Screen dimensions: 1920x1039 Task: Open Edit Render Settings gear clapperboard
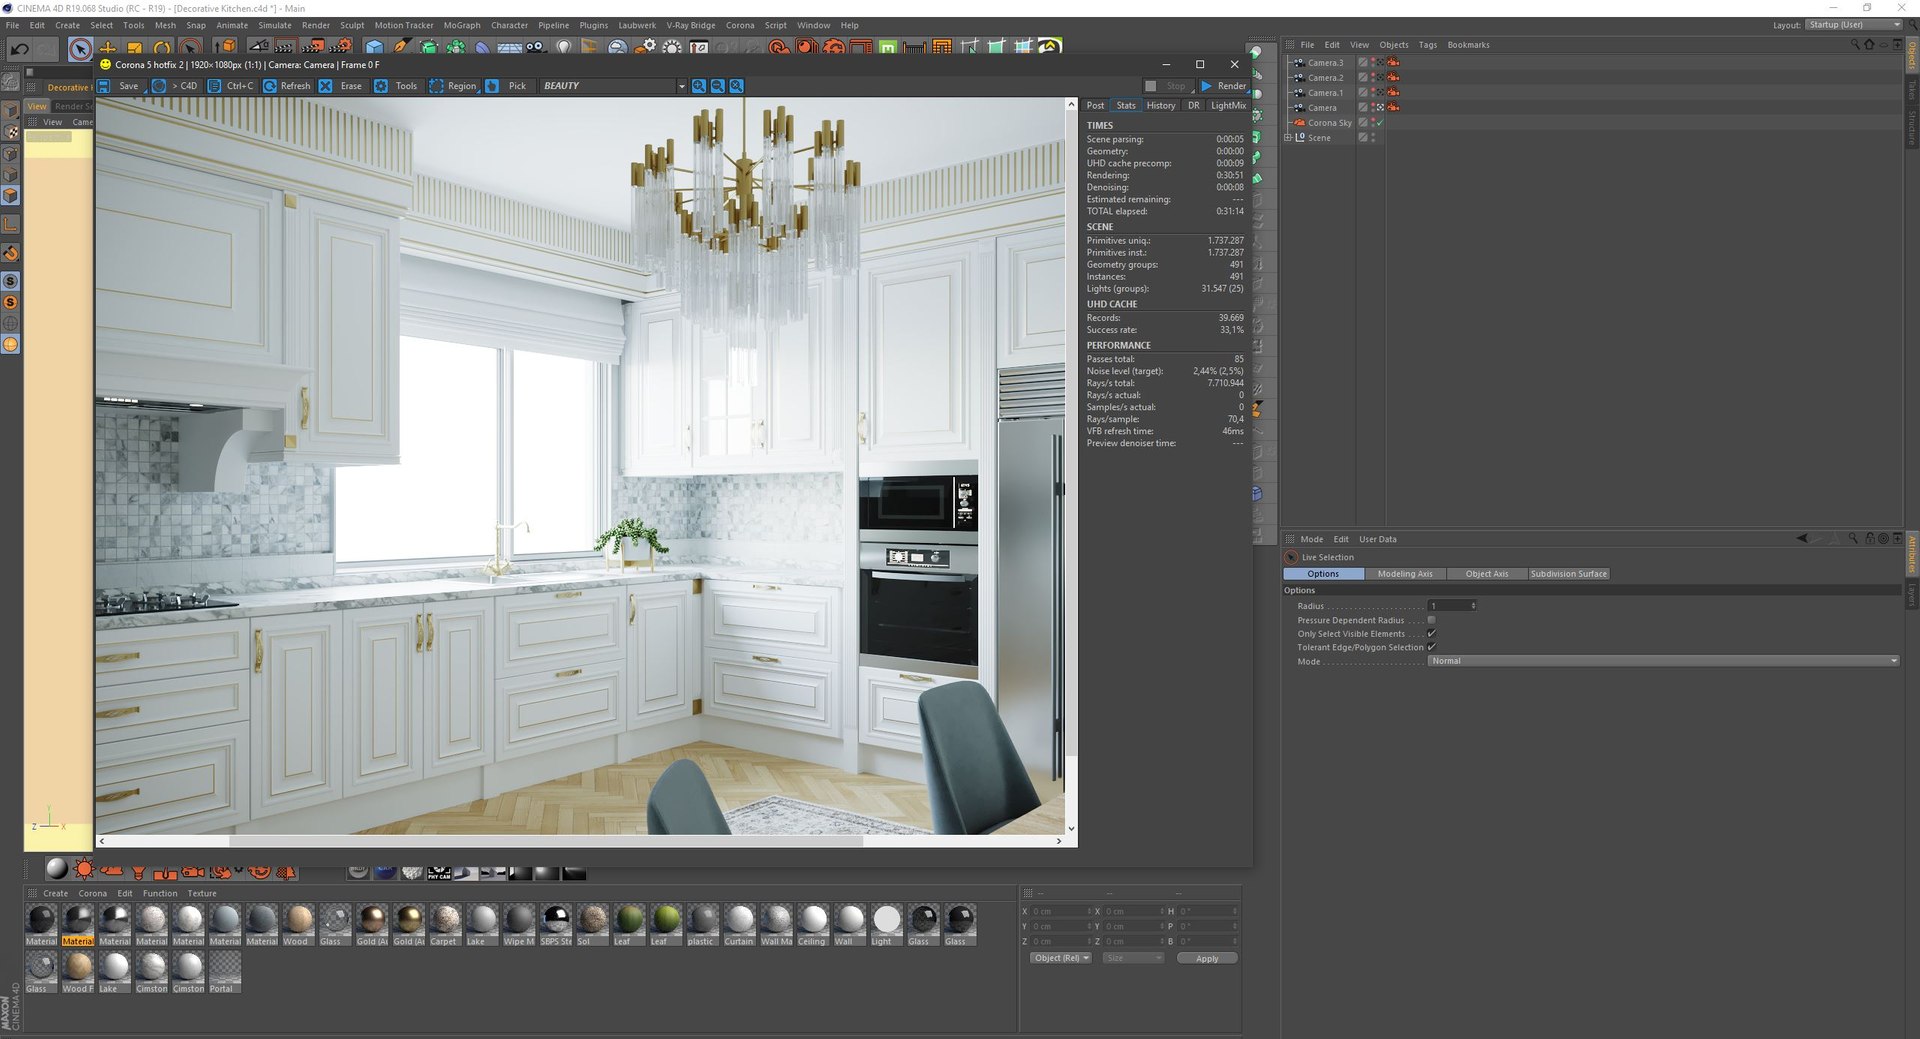point(340,47)
